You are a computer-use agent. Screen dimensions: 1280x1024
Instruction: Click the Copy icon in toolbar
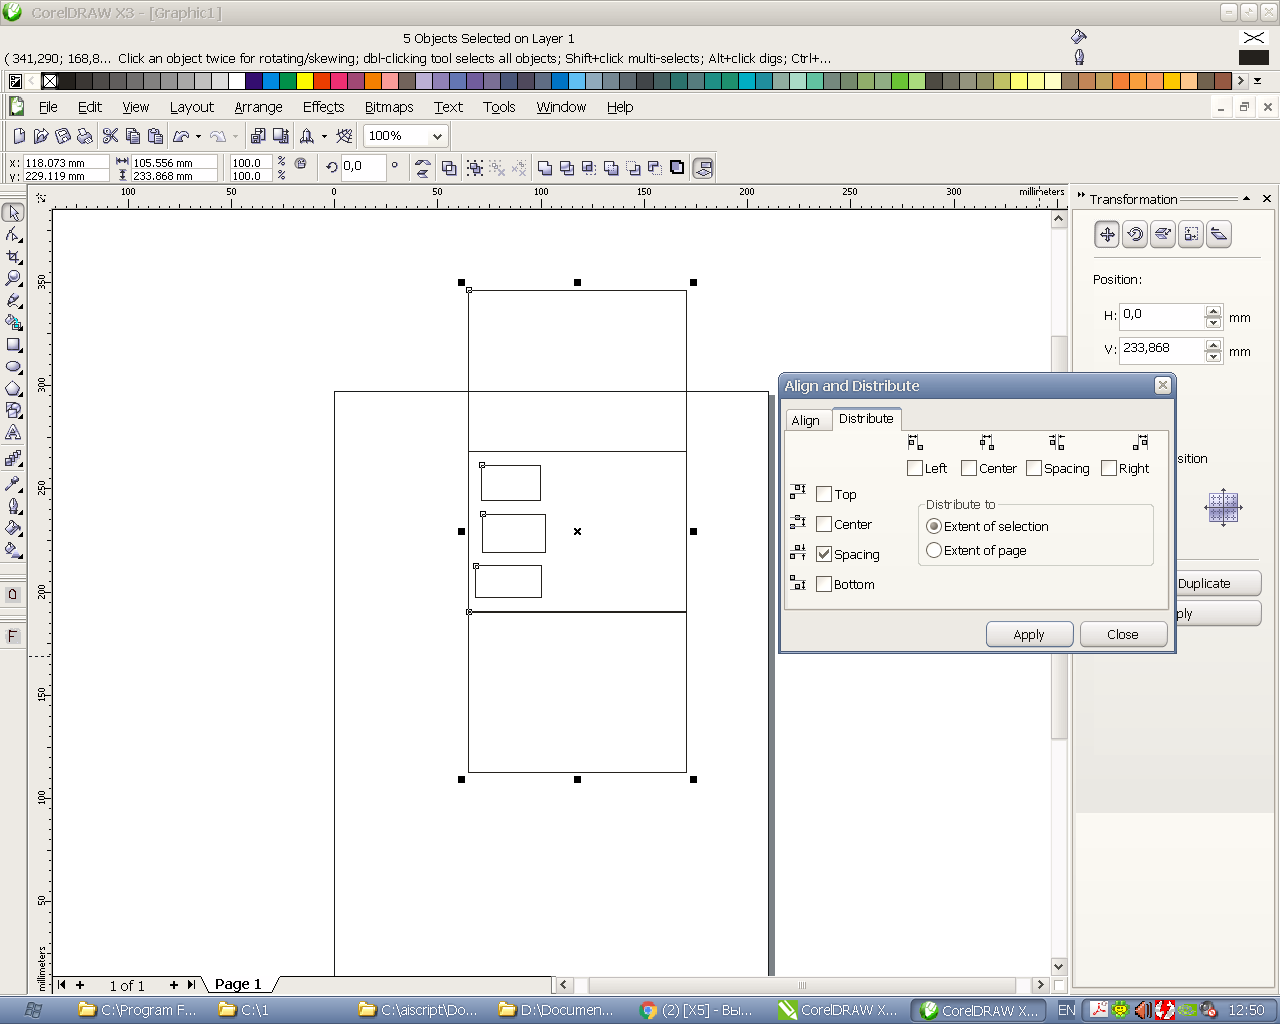[x=133, y=136]
